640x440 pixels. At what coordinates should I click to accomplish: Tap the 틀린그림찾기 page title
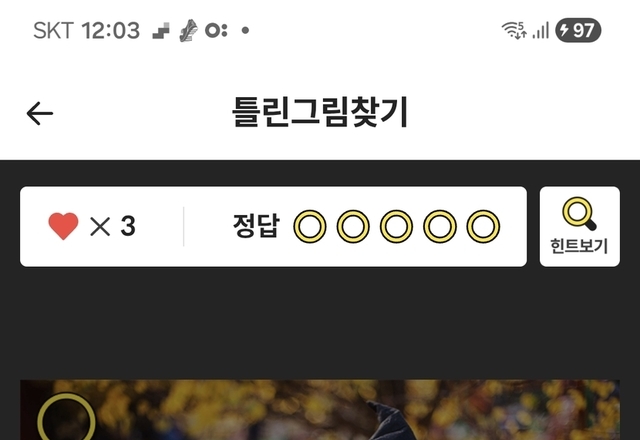tap(320, 111)
